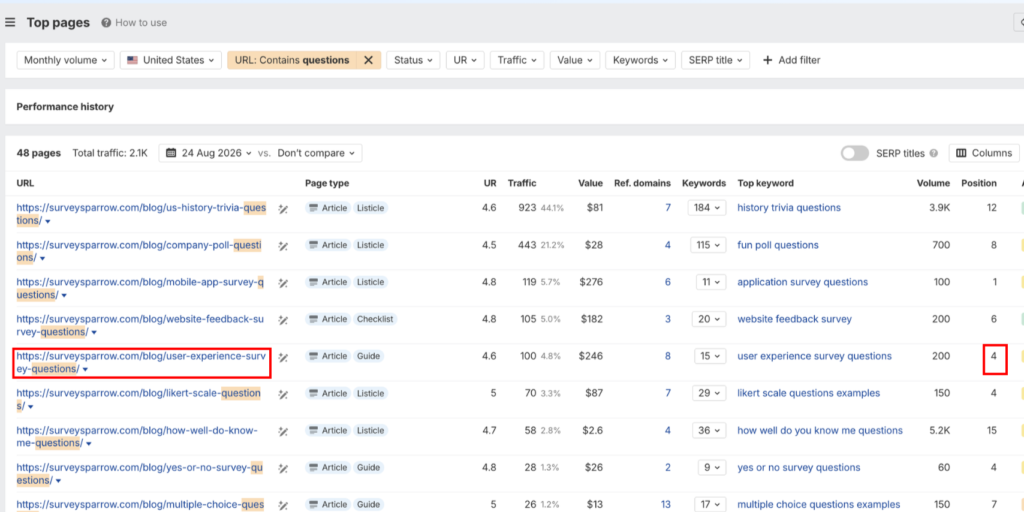Expand the 36 keywords dropdown
The height and width of the screenshot is (512, 1024).
(x=709, y=430)
